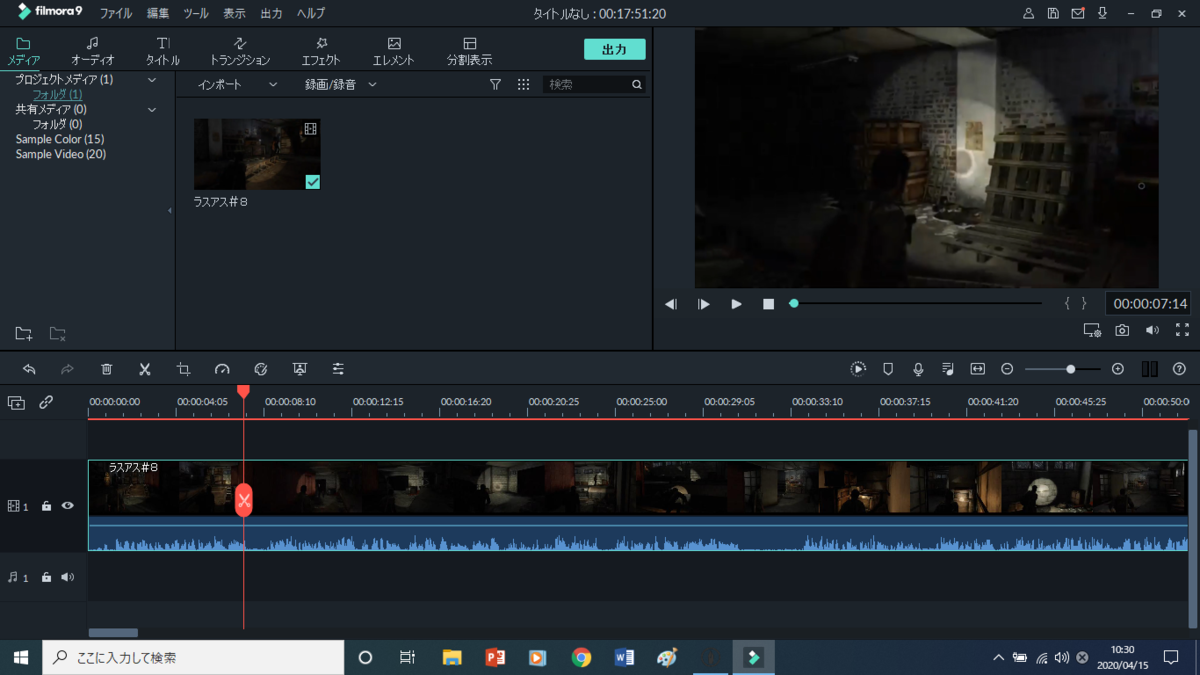Switch to the エフェクト tab
1200x675 pixels.
[321, 51]
